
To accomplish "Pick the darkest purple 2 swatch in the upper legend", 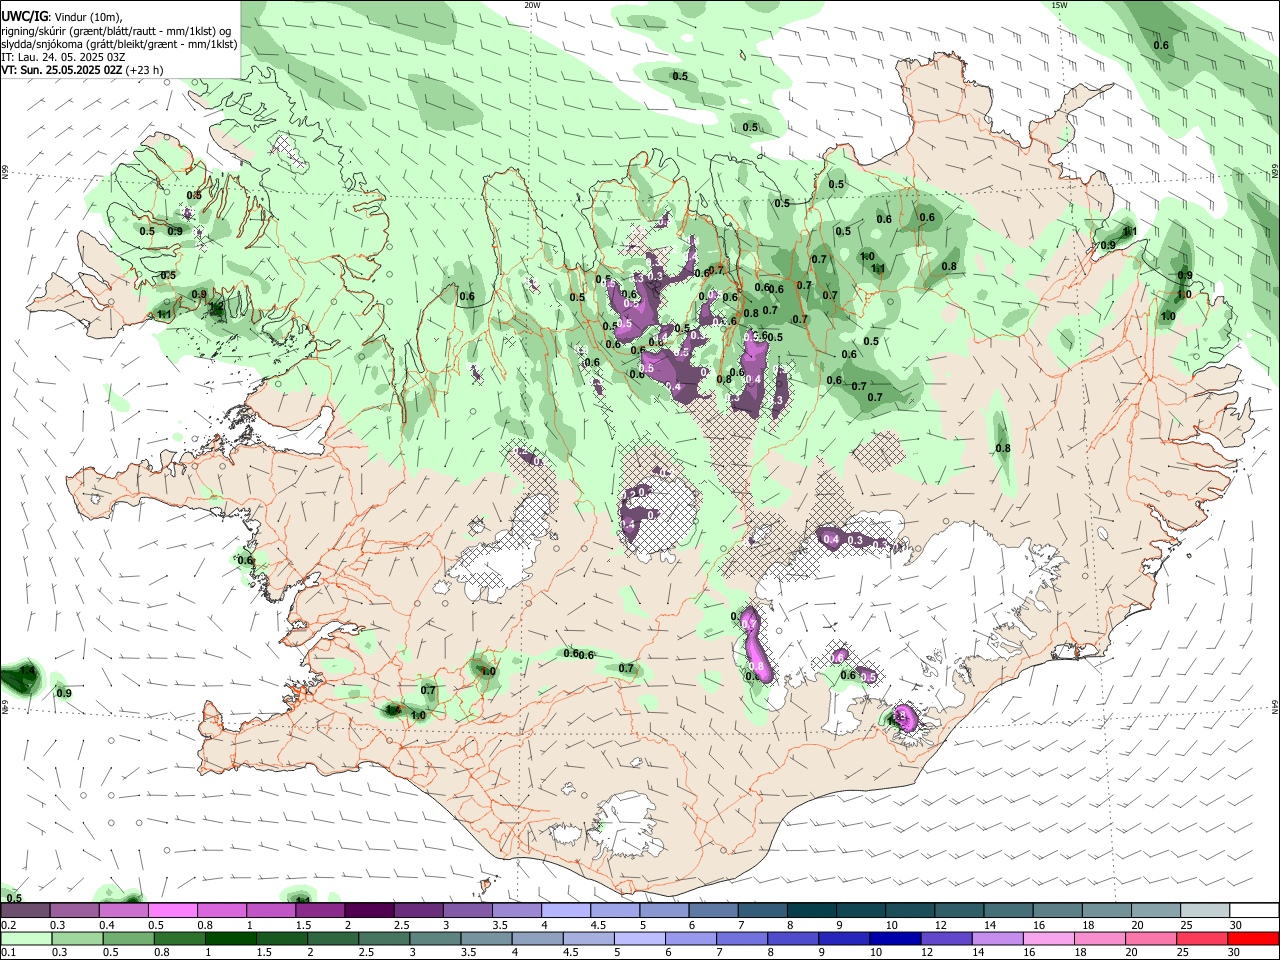I will click(368, 910).
